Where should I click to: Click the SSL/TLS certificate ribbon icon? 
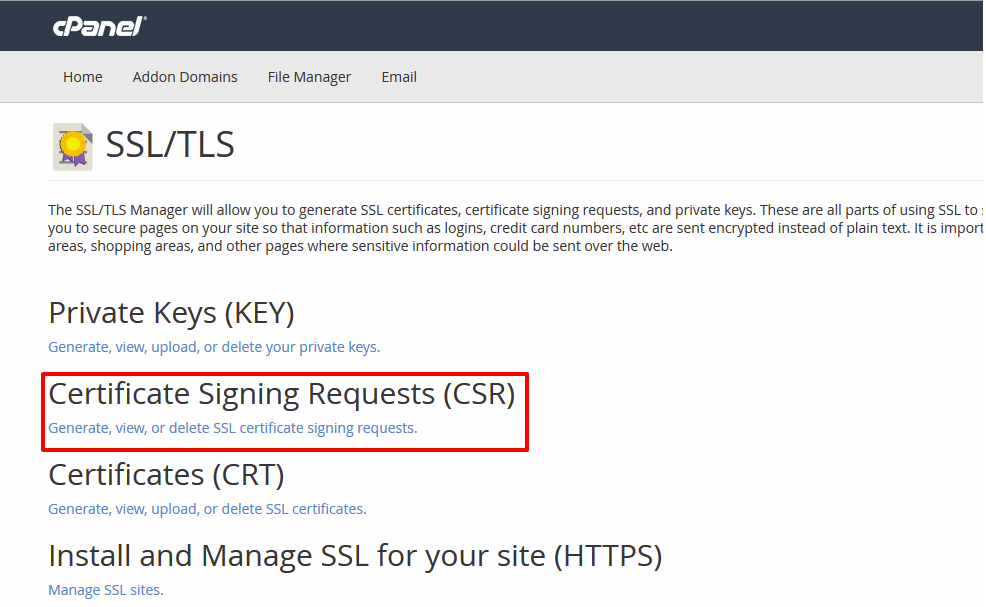point(73,147)
